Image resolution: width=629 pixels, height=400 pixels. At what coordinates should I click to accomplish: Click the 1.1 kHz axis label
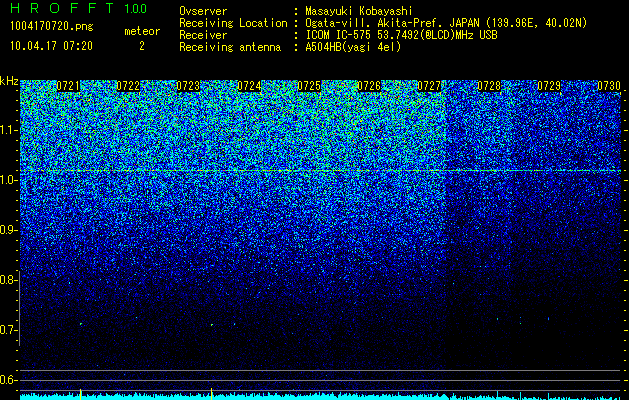pos(8,130)
